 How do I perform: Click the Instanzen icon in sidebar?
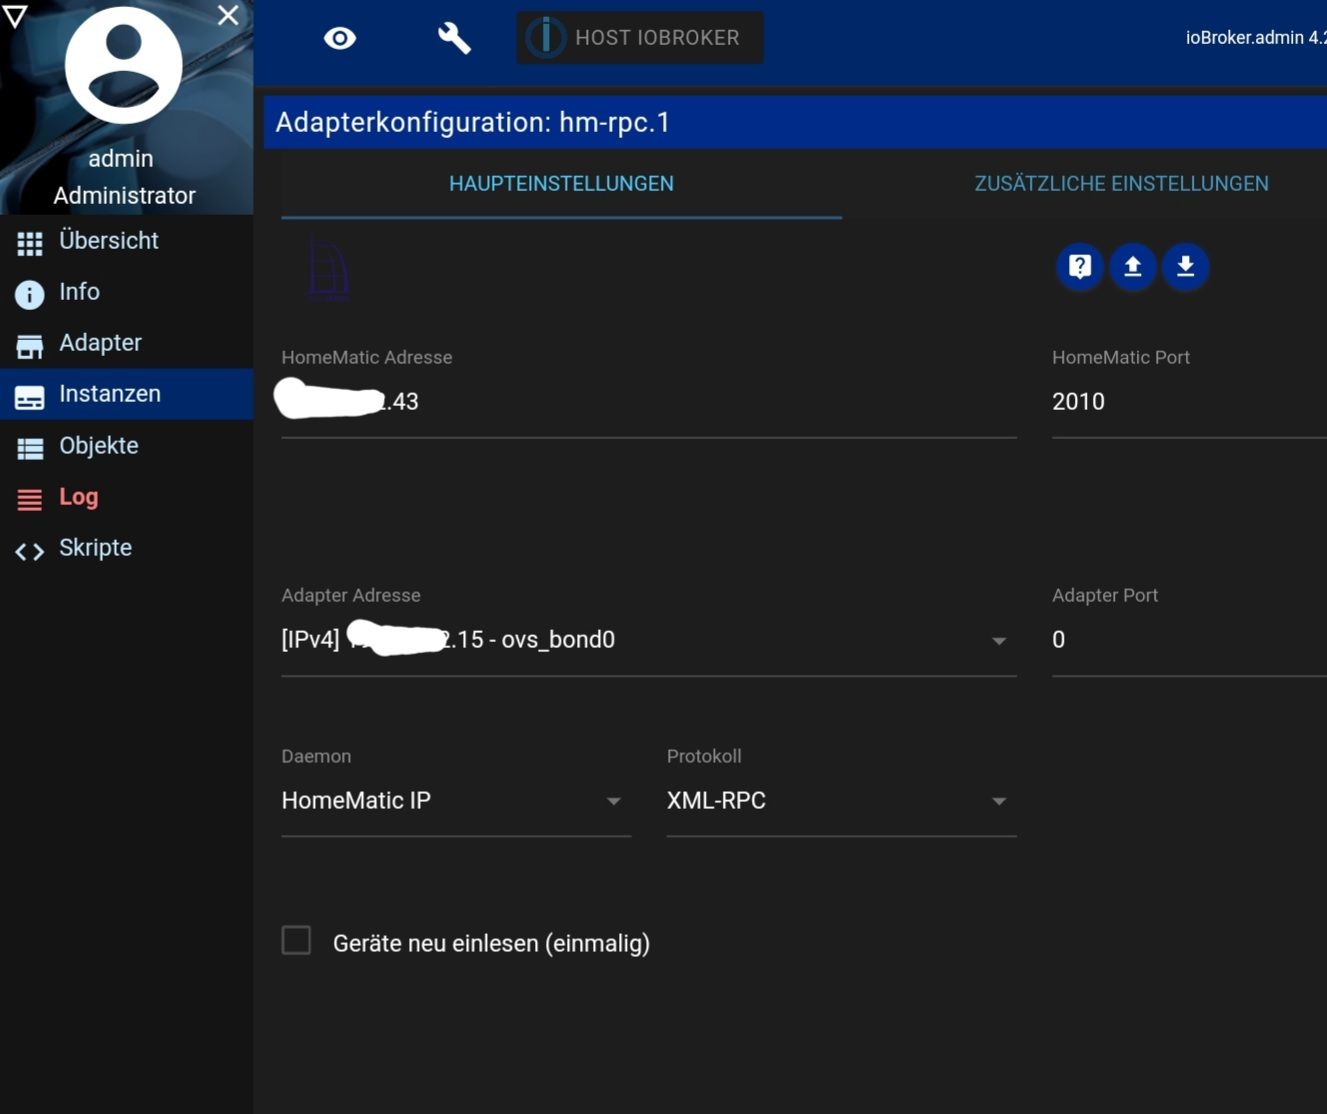(x=30, y=397)
